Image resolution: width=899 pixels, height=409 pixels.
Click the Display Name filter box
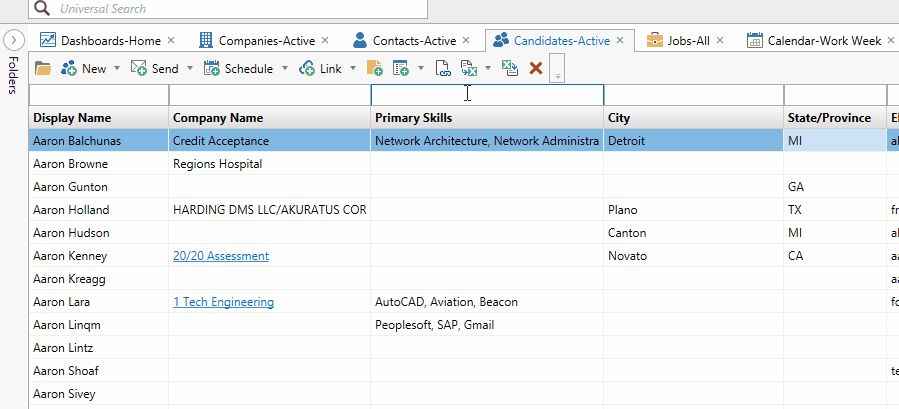[x=99, y=95]
